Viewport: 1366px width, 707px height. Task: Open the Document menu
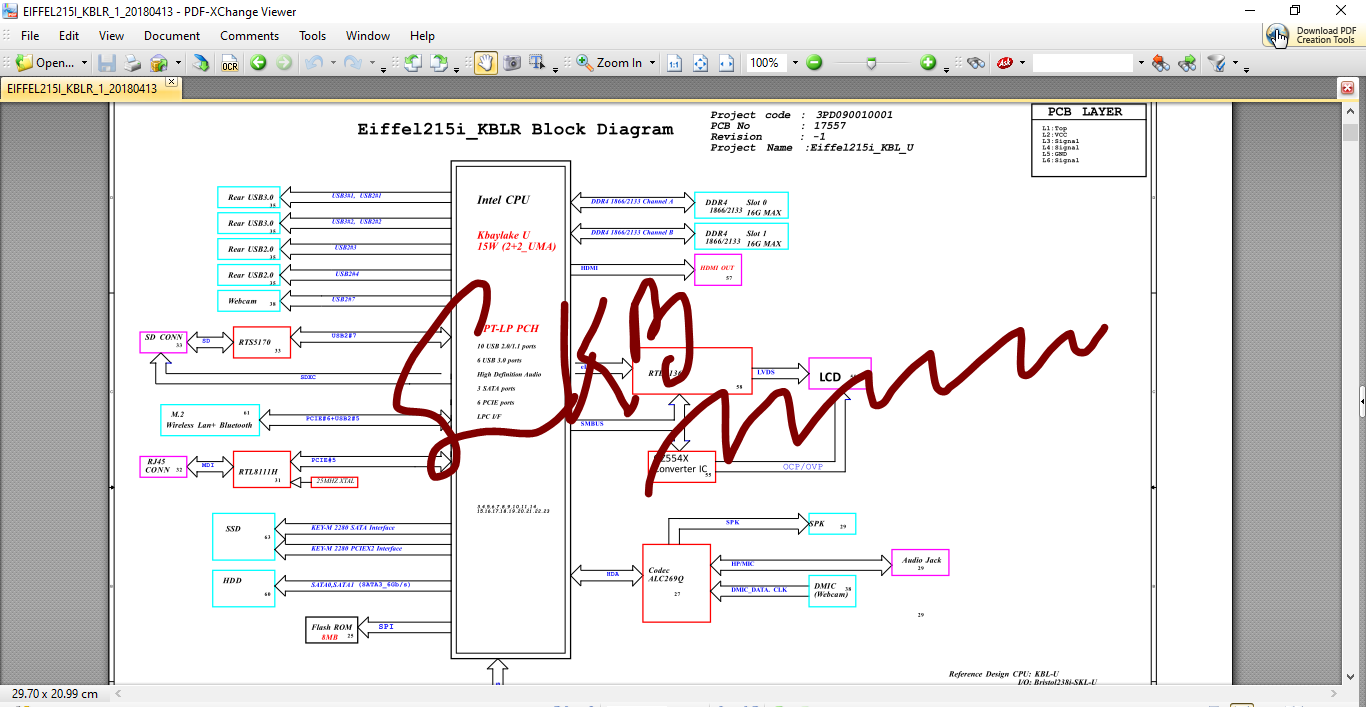(172, 35)
